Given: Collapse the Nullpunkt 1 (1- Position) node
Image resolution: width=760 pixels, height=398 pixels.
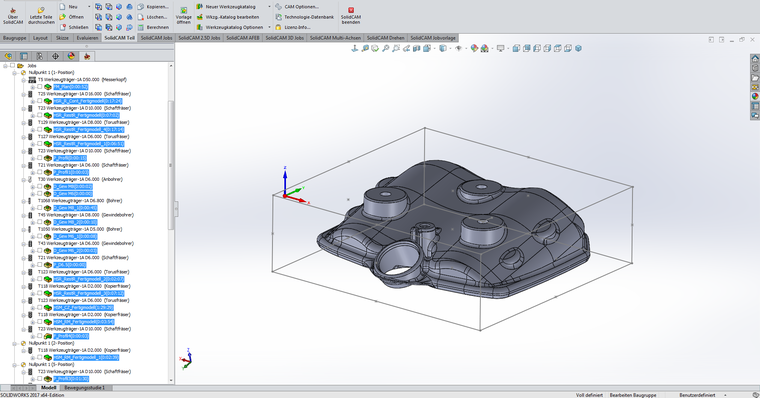Looking at the screenshot, I should pos(15,73).
